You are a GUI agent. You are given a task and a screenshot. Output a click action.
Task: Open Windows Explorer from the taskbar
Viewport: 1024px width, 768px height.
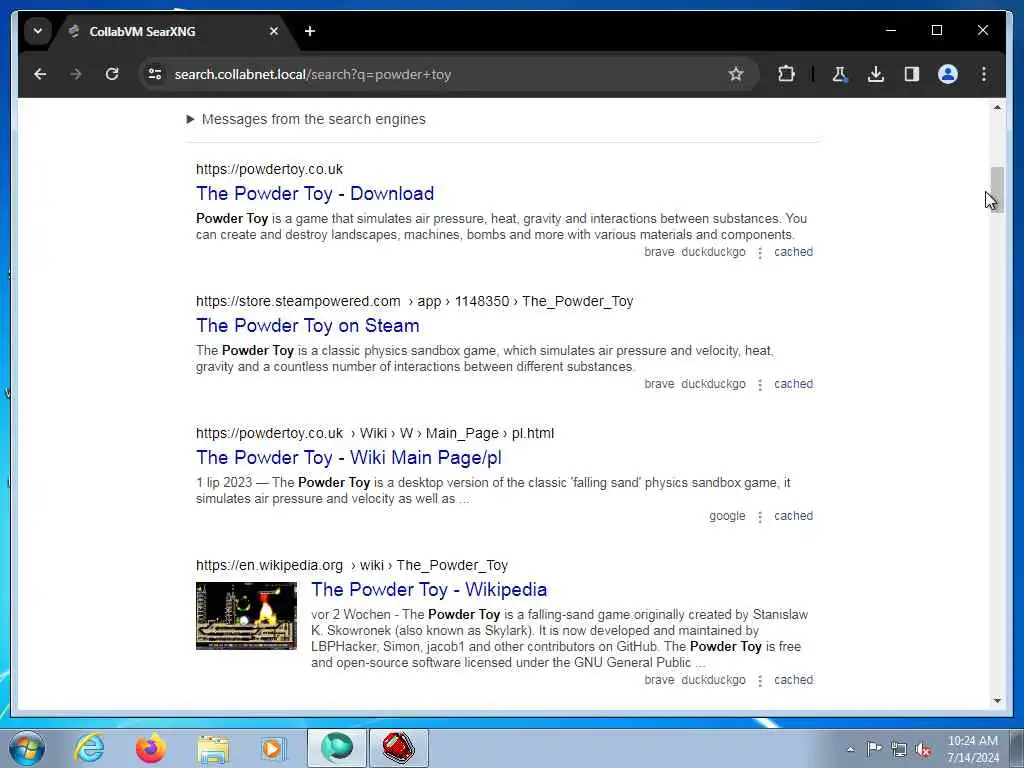tap(213, 748)
